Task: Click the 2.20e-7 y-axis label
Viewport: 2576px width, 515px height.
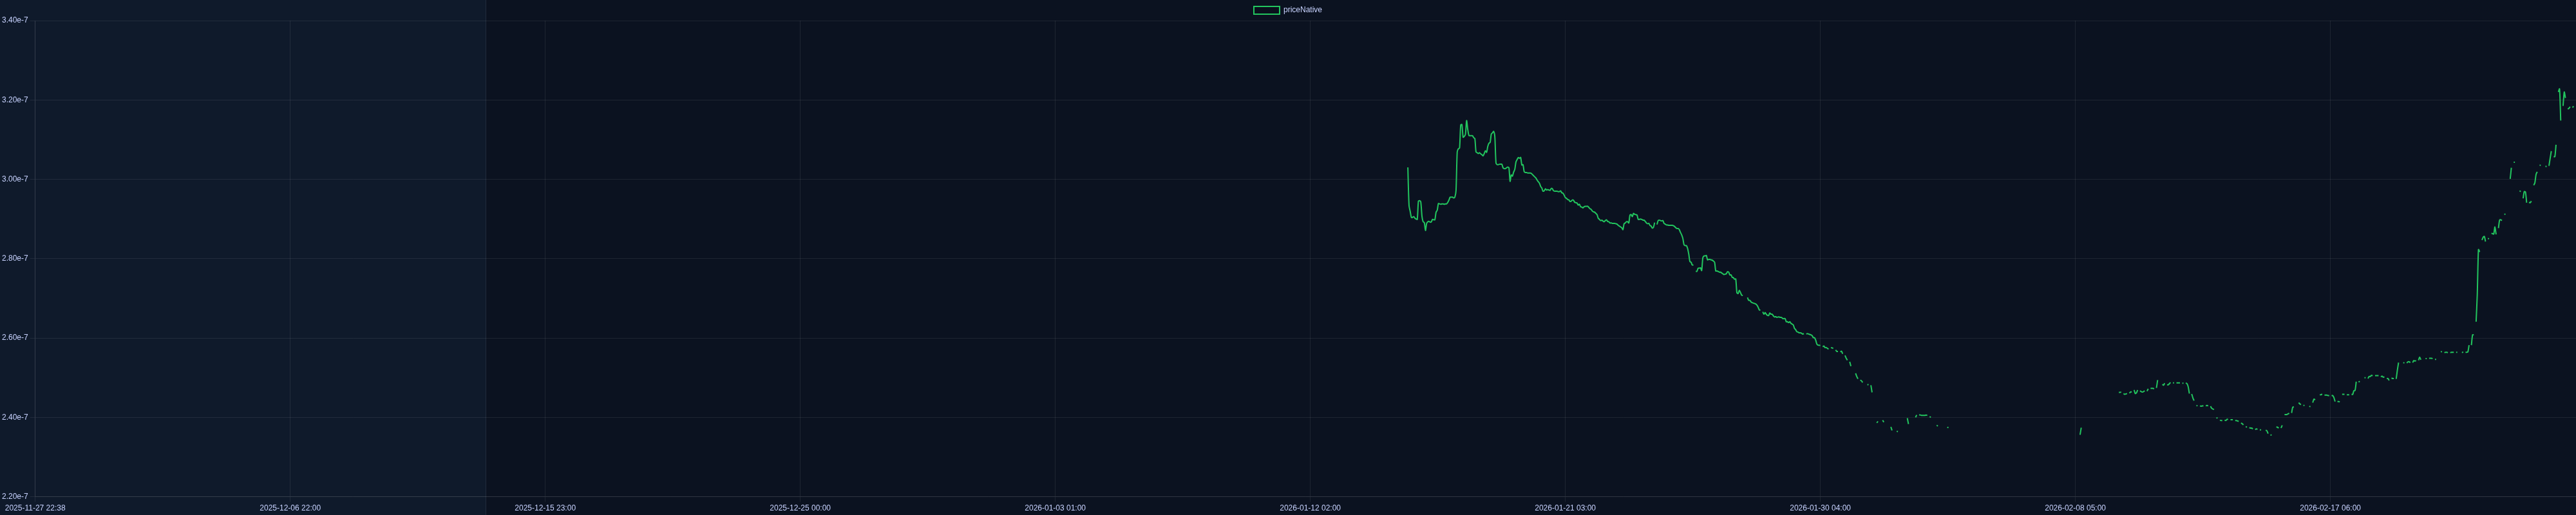Action: coord(15,496)
